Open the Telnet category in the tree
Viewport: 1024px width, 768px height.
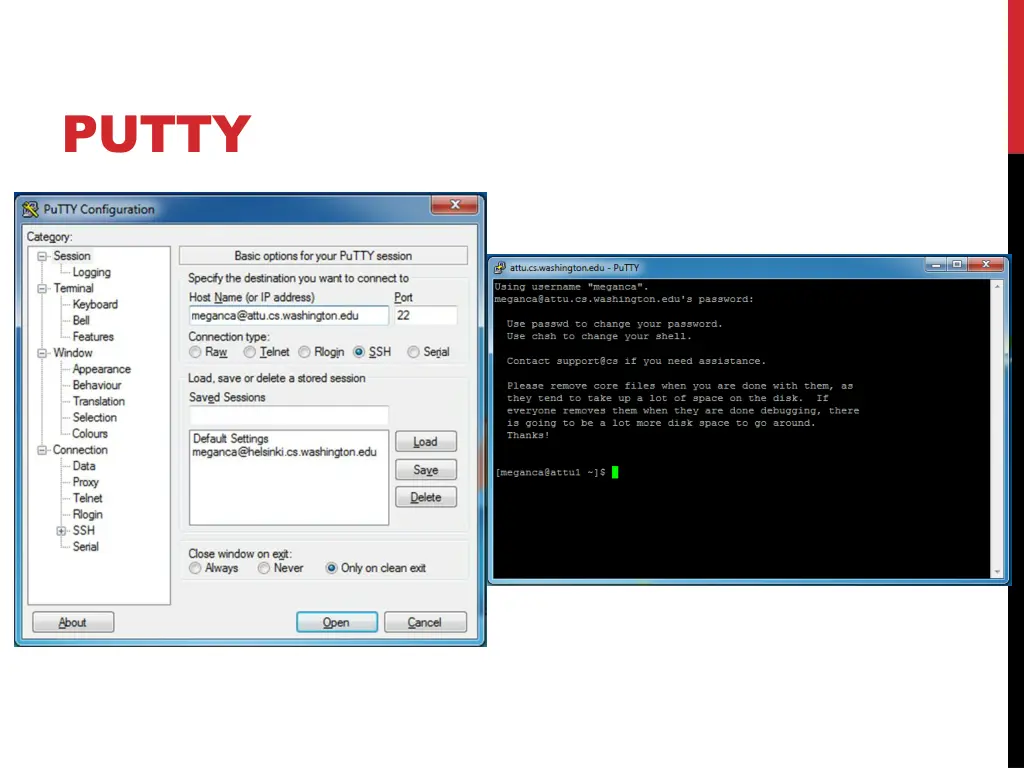click(88, 498)
